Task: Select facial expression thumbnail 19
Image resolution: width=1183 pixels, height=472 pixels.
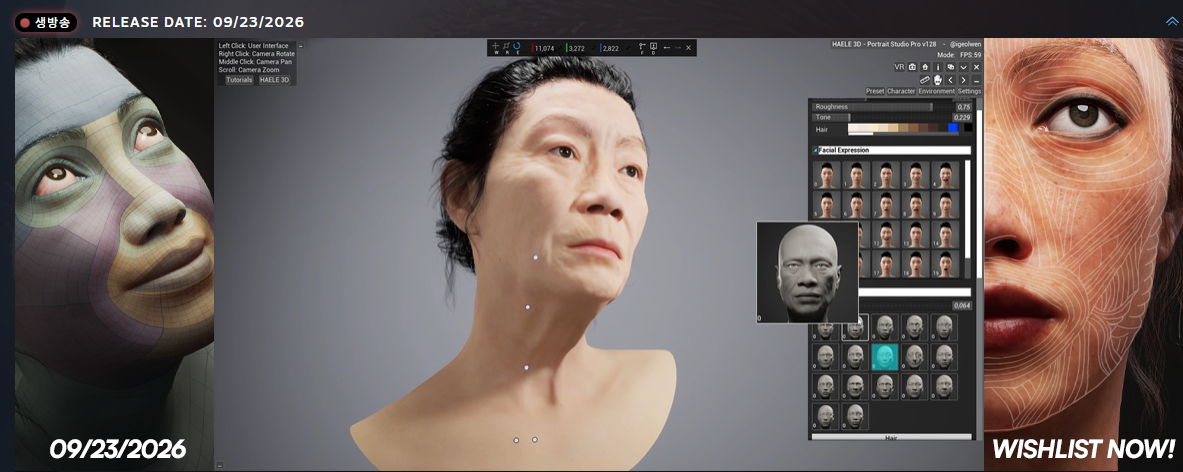Action: tap(945, 264)
